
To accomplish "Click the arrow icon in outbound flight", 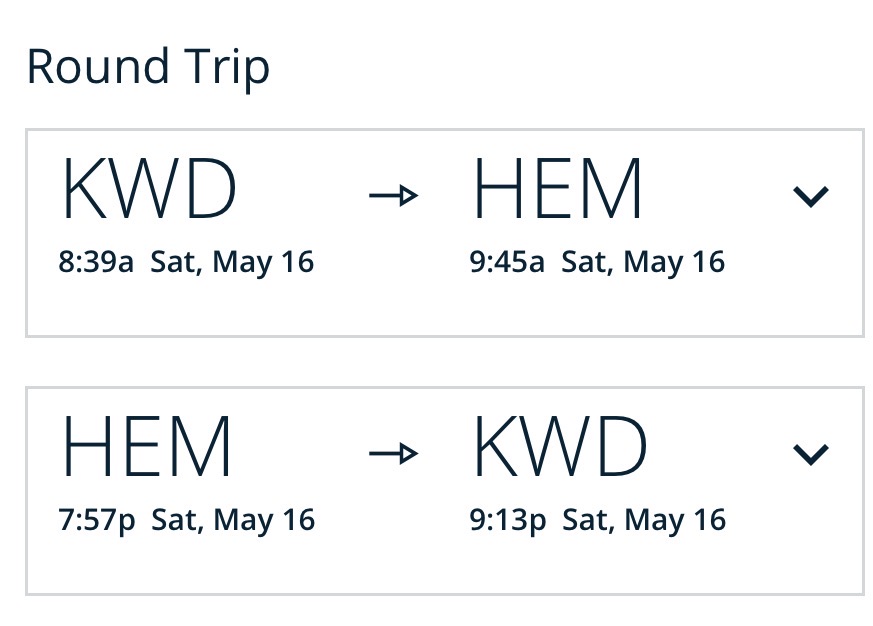I will pos(393,196).
